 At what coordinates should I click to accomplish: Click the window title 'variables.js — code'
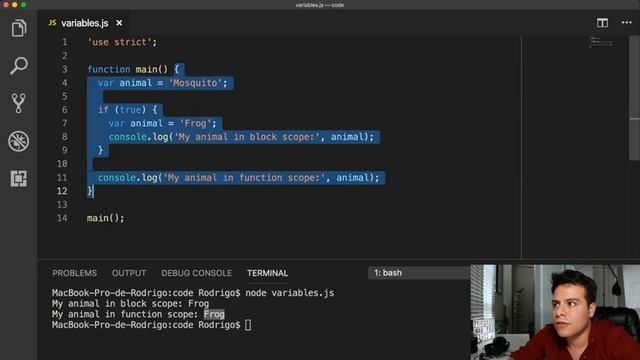pos(320,5)
